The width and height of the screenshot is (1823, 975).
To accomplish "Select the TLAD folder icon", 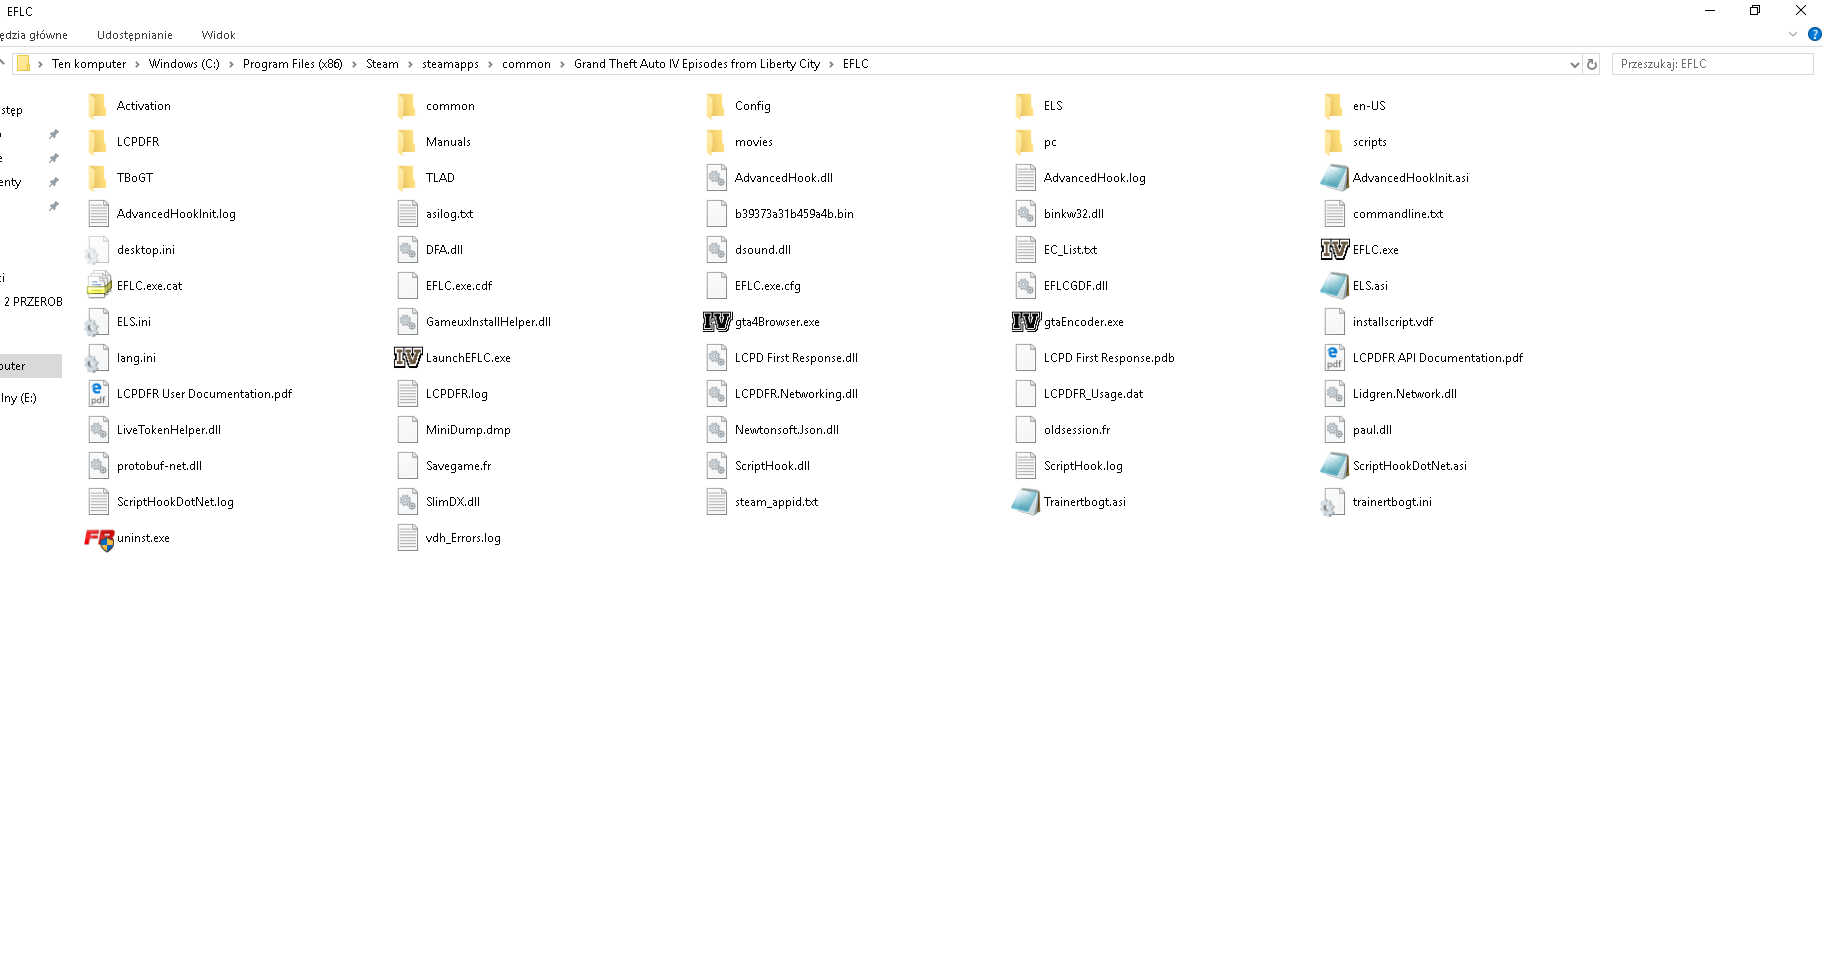I will coord(407,178).
